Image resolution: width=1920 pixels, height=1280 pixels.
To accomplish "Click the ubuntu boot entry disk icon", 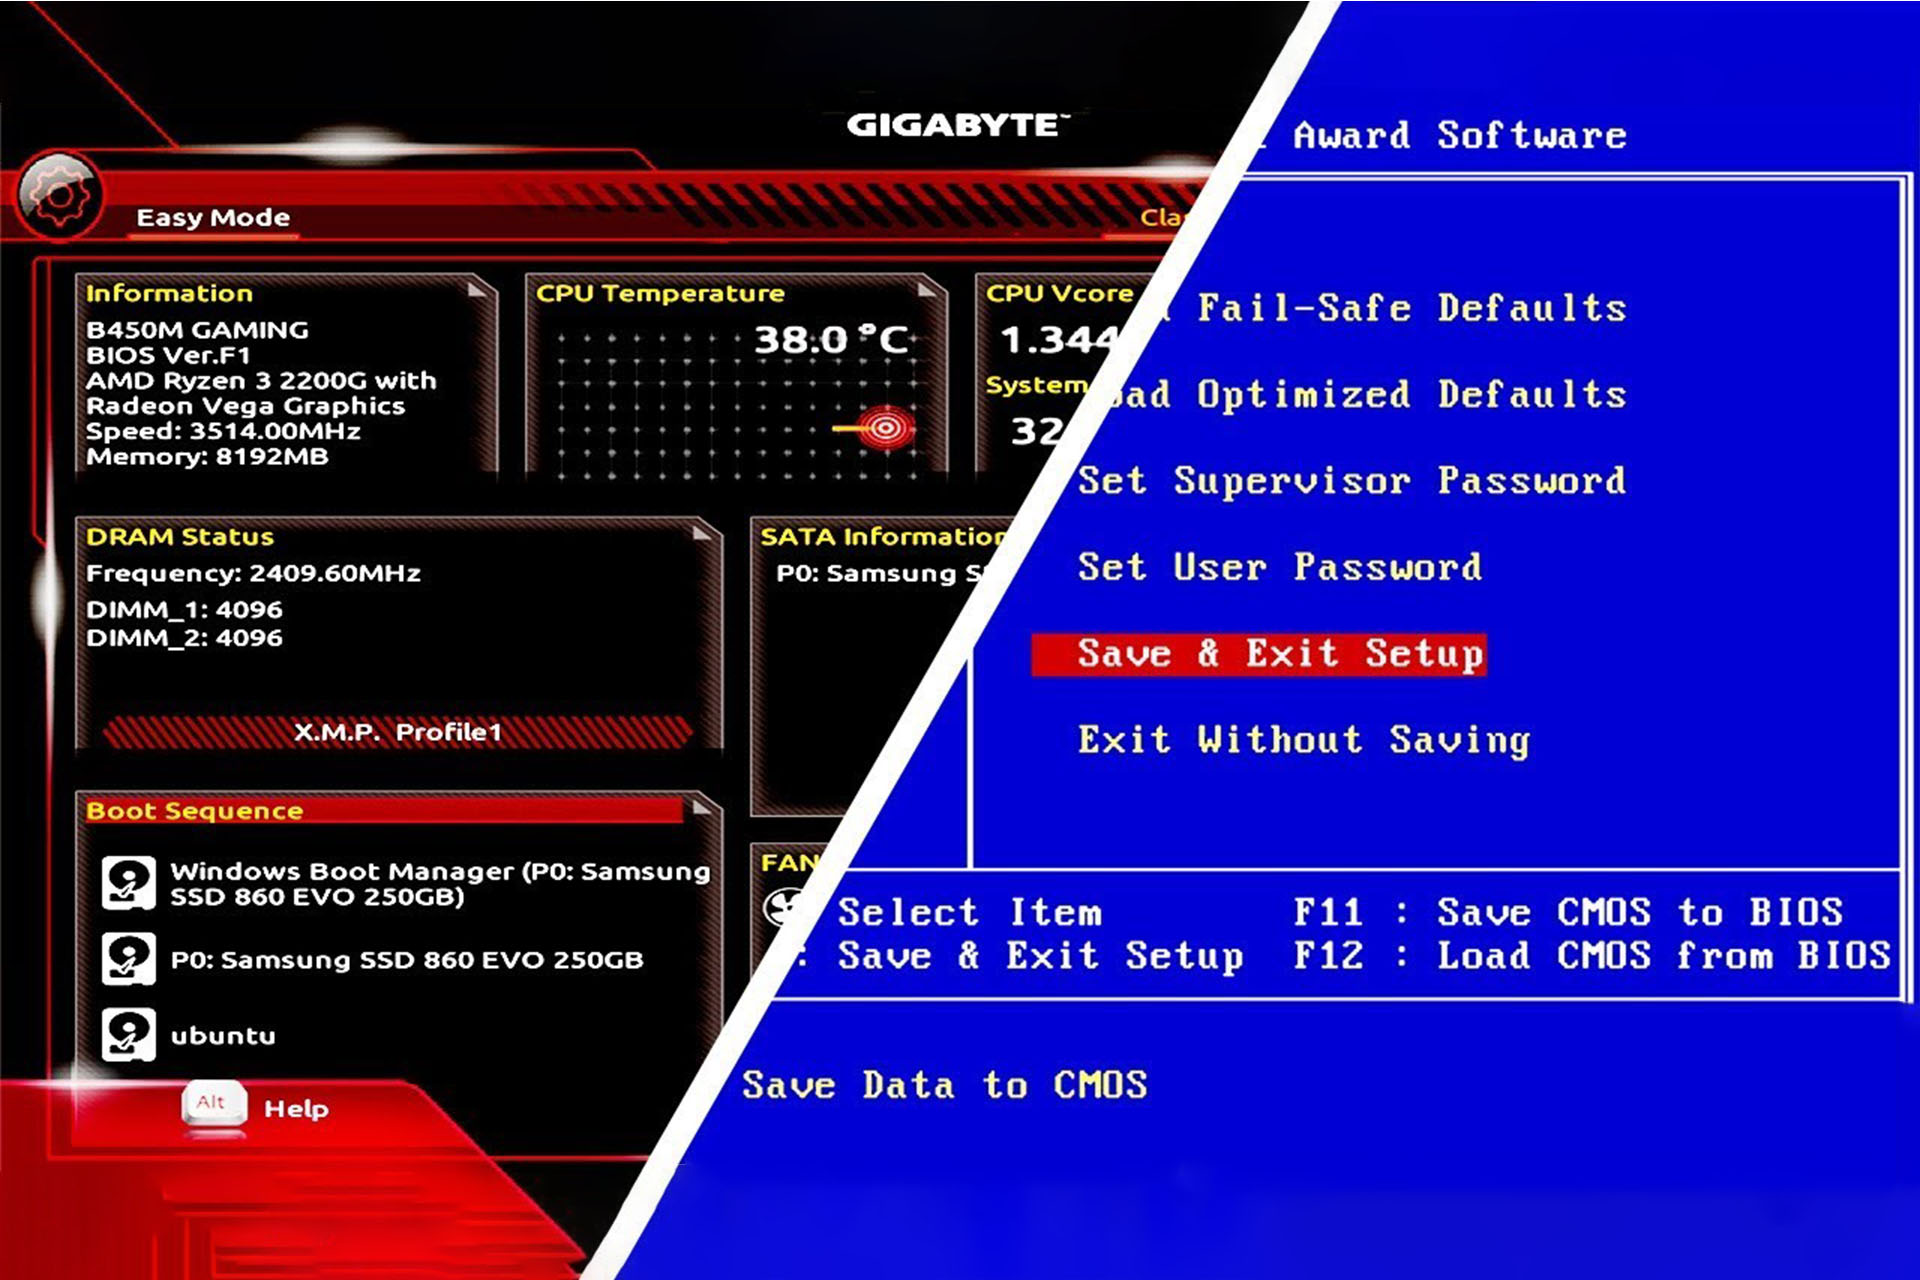I will [x=129, y=1035].
